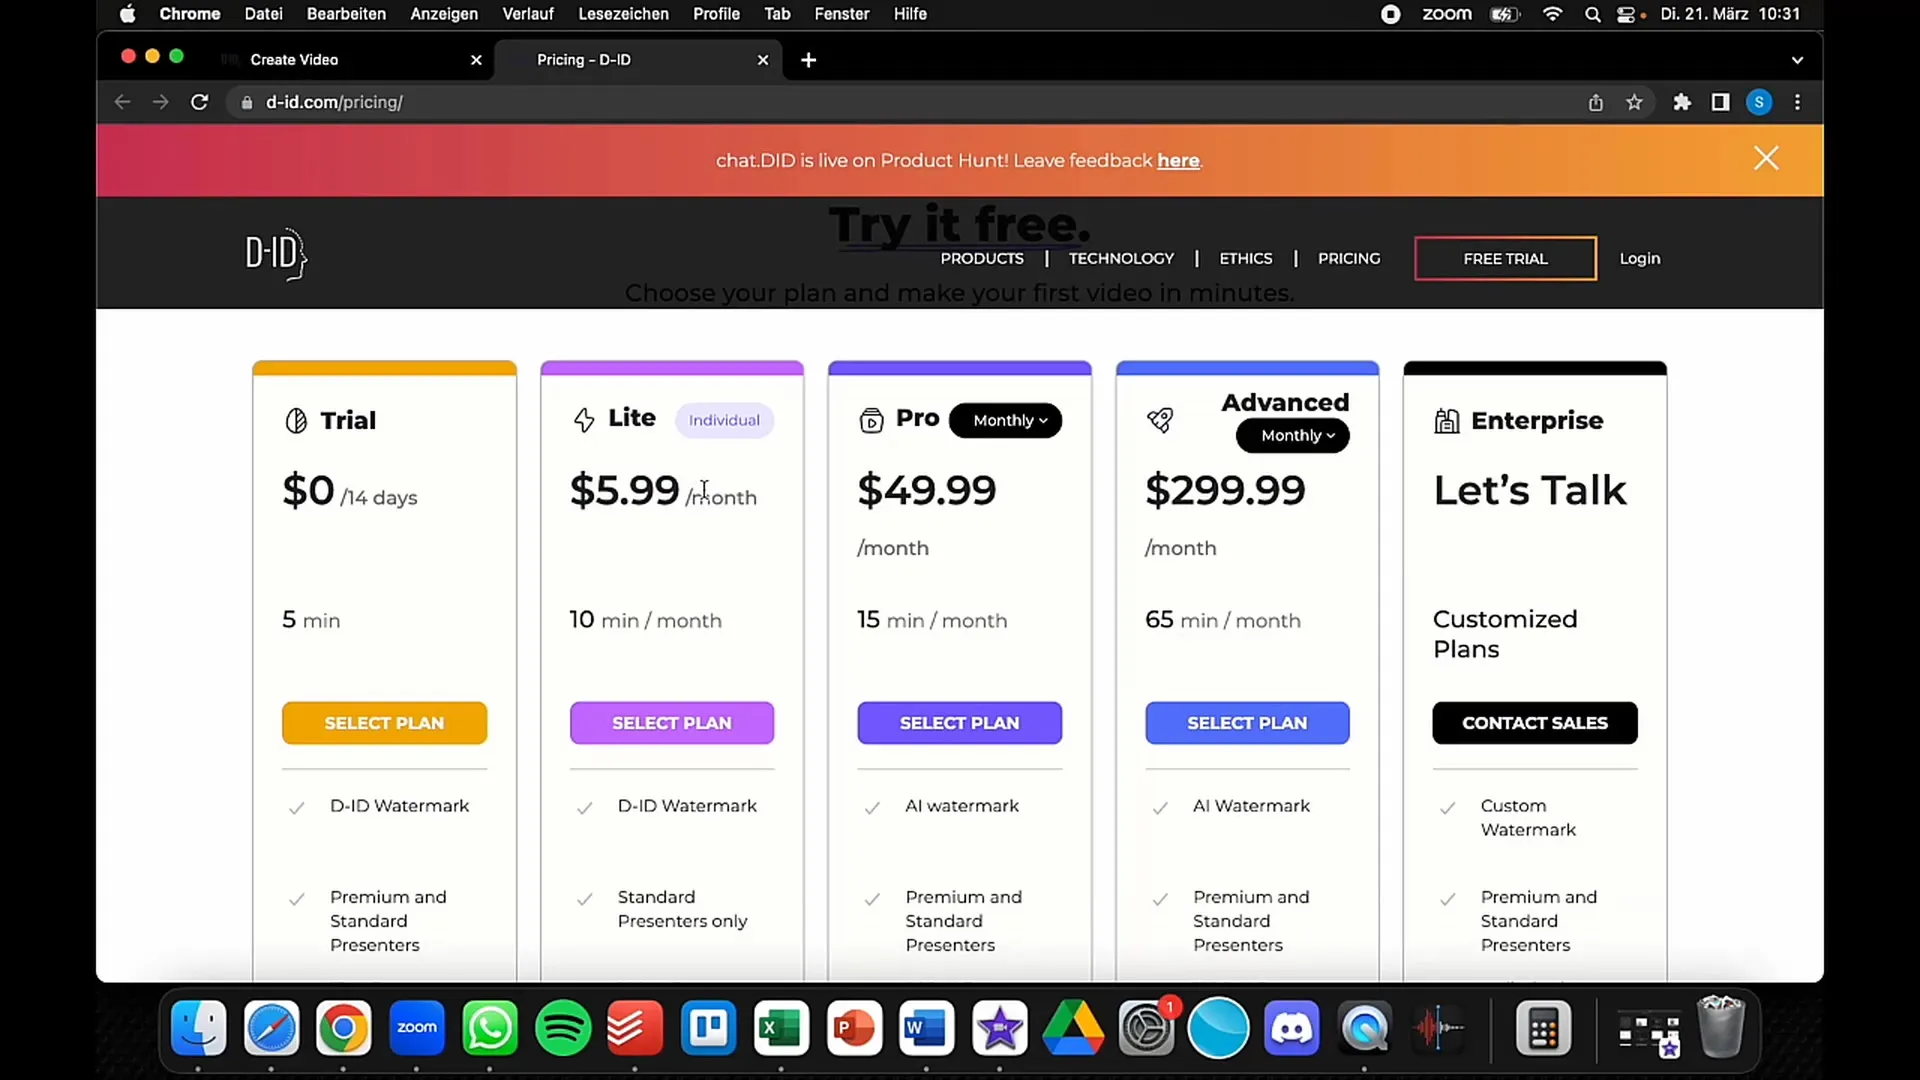The height and width of the screenshot is (1080, 1920).
Task: Expand the Pro plan Monthly dropdown
Action: (x=1007, y=419)
